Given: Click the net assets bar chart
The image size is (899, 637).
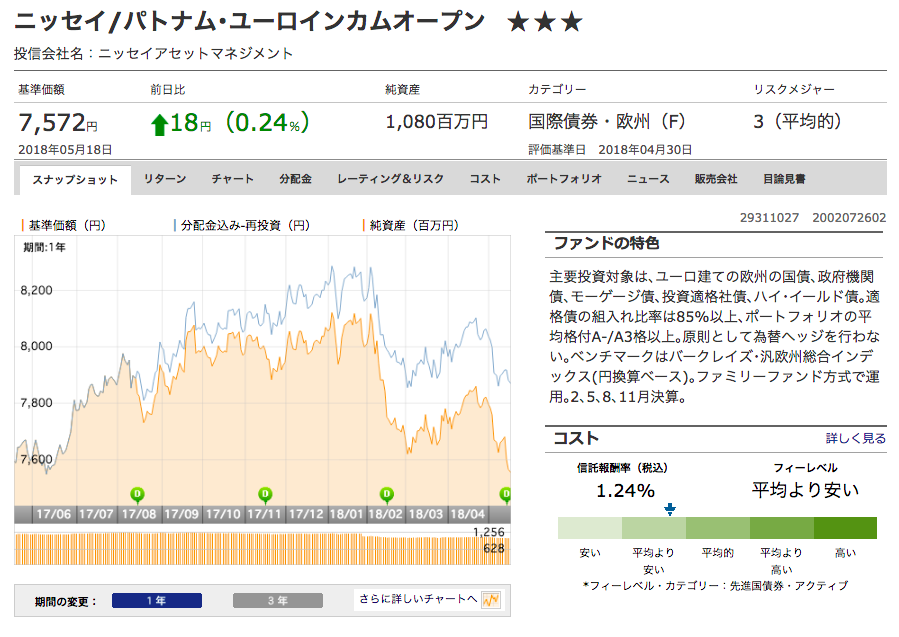Looking at the screenshot, I should coord(263,549).
